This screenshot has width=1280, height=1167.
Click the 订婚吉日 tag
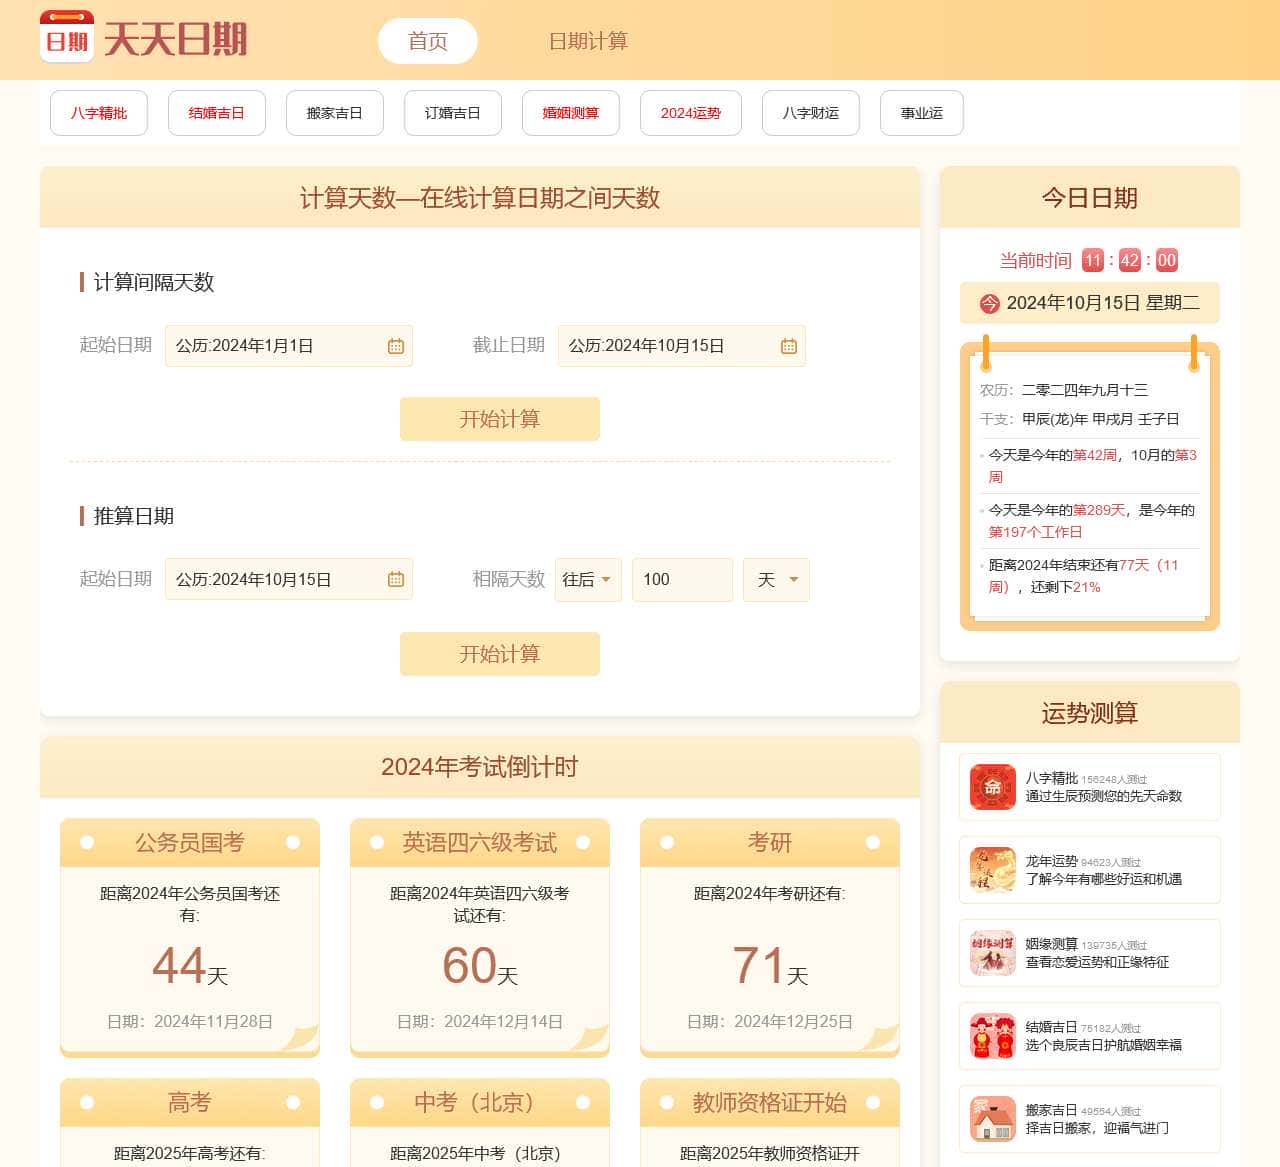tap(452, 113)
